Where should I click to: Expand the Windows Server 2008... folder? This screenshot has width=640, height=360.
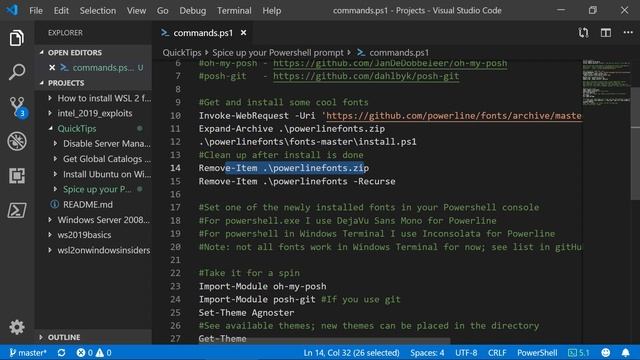pyautogui.click(x=93, y=220)
